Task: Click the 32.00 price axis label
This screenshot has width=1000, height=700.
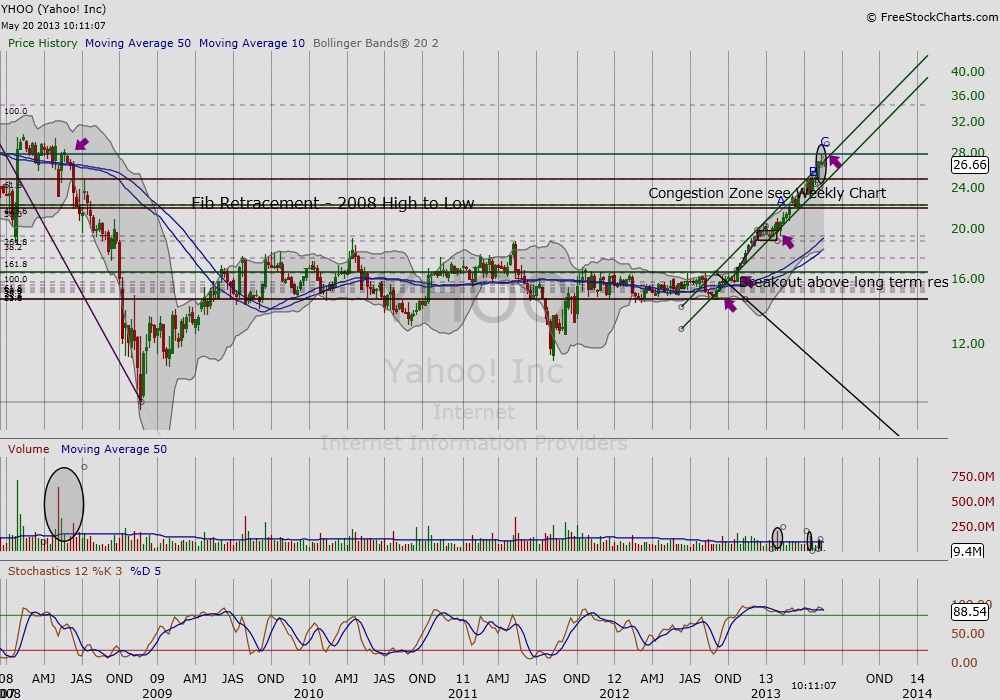Action: tap(967, 122)
